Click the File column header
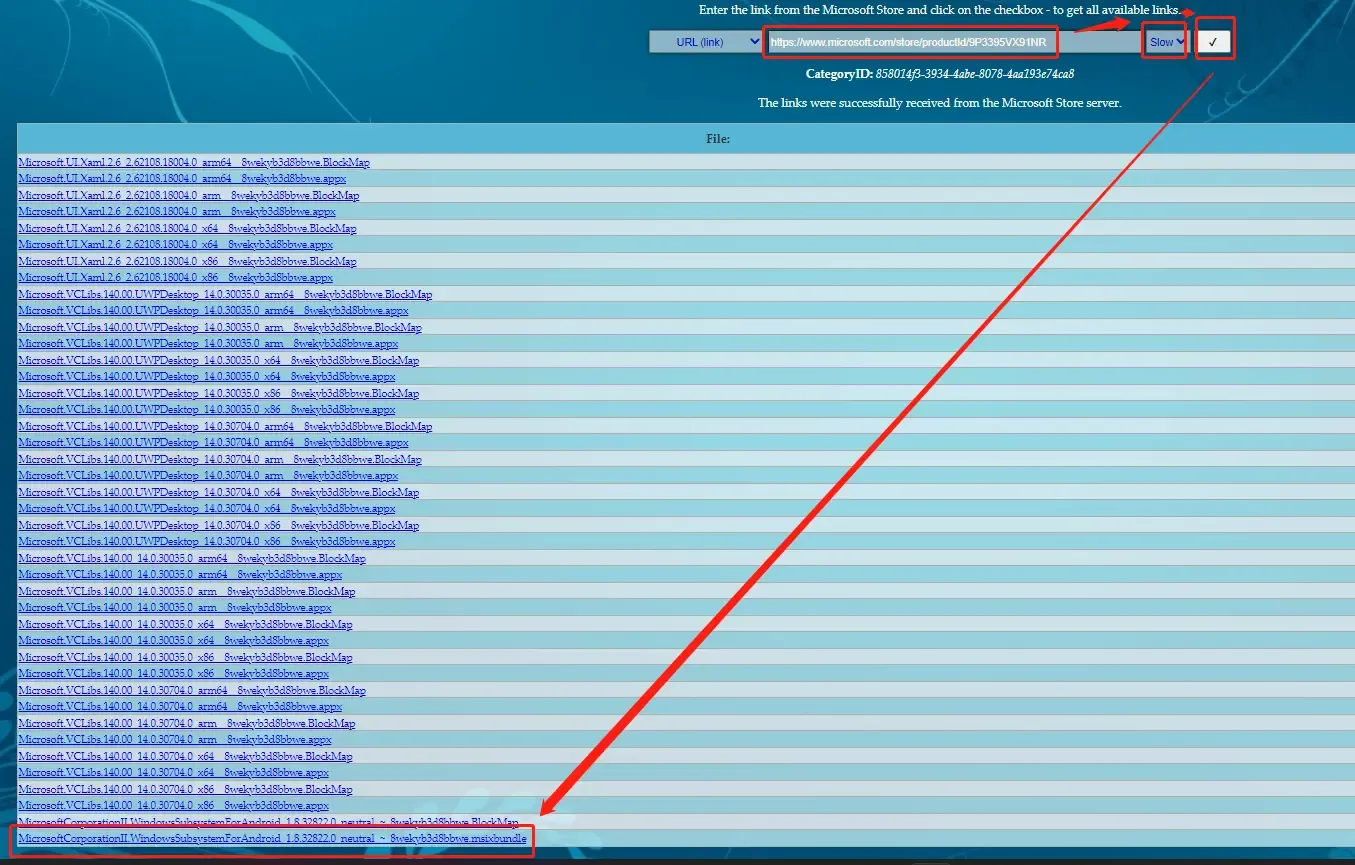Screen dimensions: 1355x865 (x=717, y=139)
